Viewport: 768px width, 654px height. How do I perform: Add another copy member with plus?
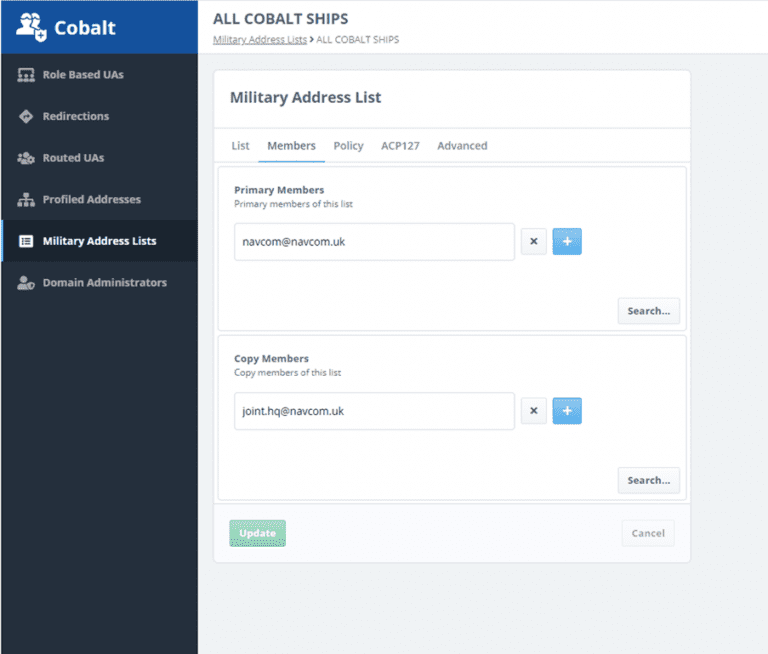pos(567,411)
